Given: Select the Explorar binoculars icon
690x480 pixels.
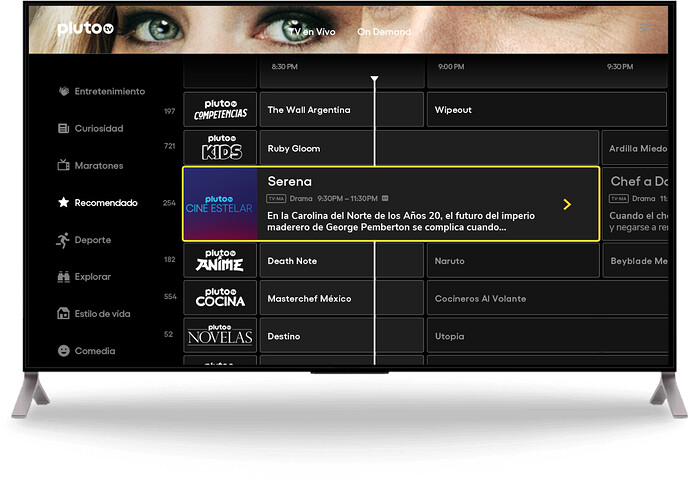Looking at the screenshot, I should click(63, 277).
